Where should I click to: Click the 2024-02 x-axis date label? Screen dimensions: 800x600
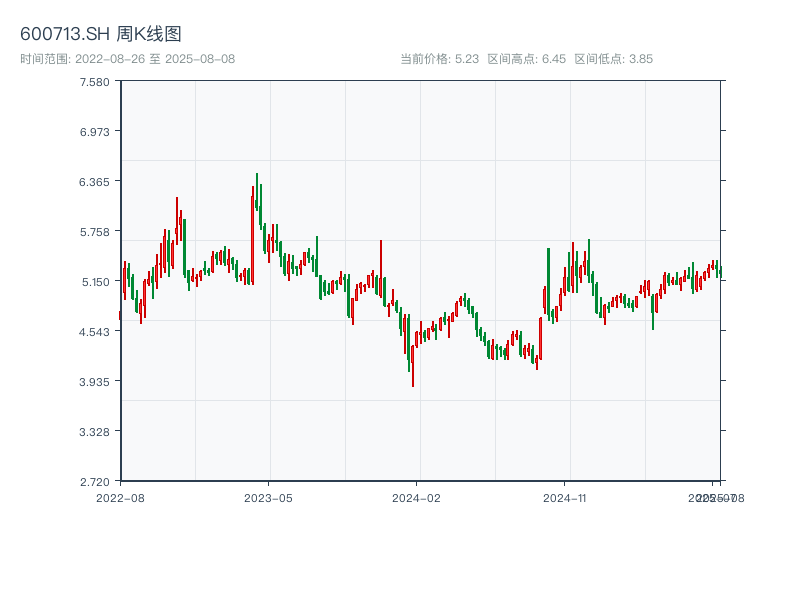417,497
